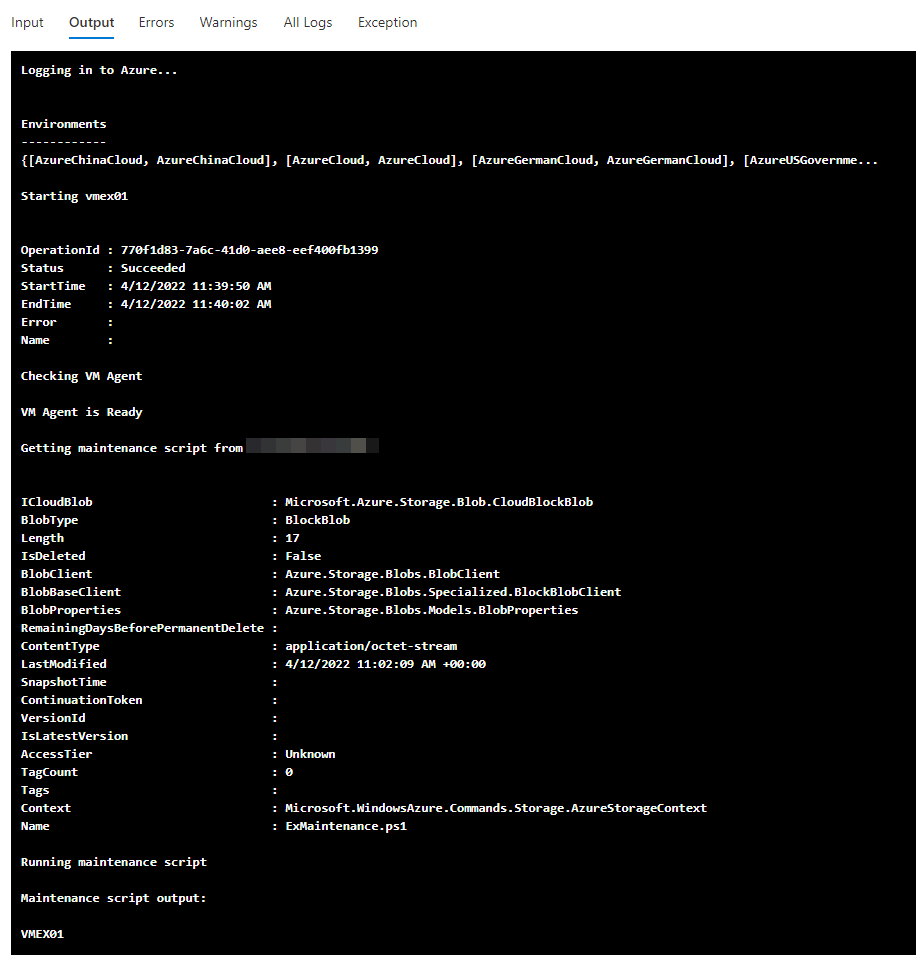The image size is (916, 955).
Task: Select the OperationId GUID value
Action: [249, 250]
